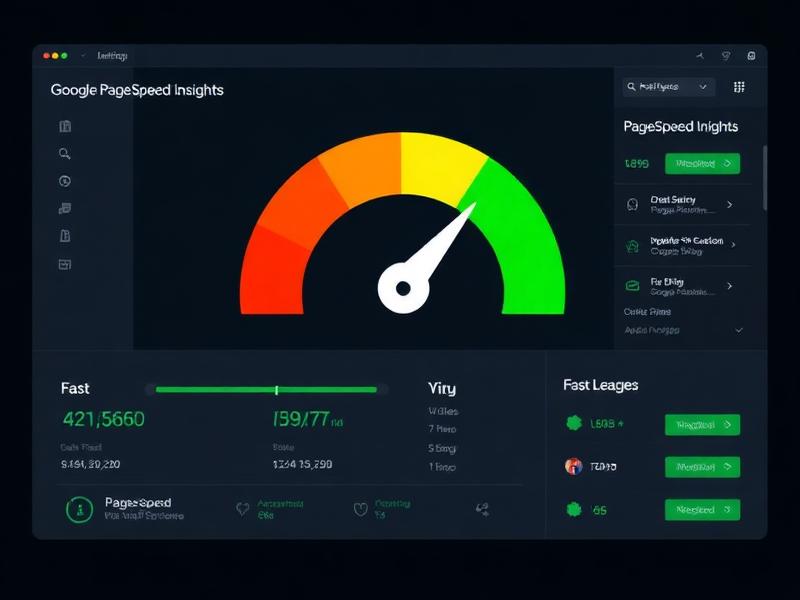
Task: Open the single document icon in the left sidebar
Action: (65, 236)
